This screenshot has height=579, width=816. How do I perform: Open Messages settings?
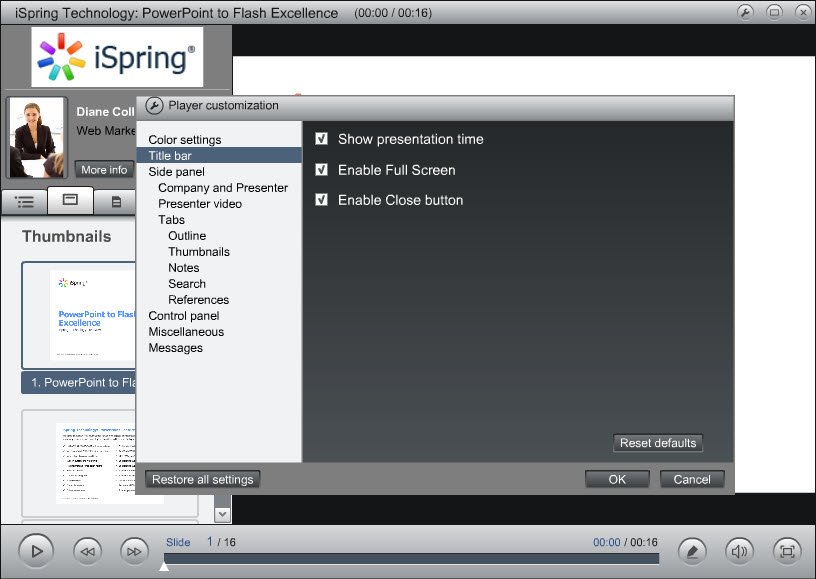tap(175, 348)
